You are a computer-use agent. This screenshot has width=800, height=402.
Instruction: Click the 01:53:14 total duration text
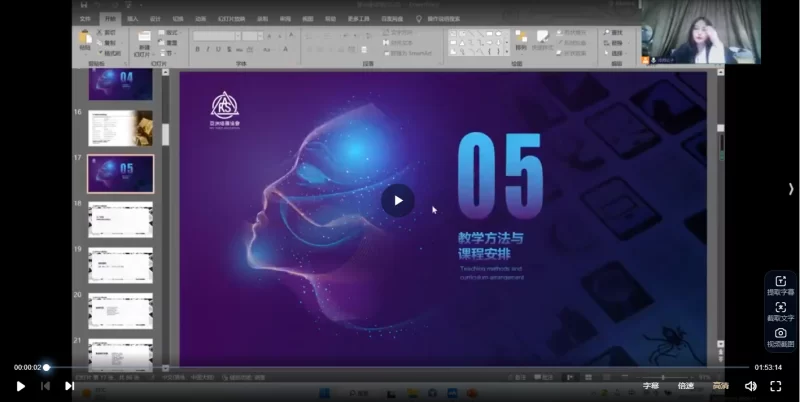(x=768, y=367)
